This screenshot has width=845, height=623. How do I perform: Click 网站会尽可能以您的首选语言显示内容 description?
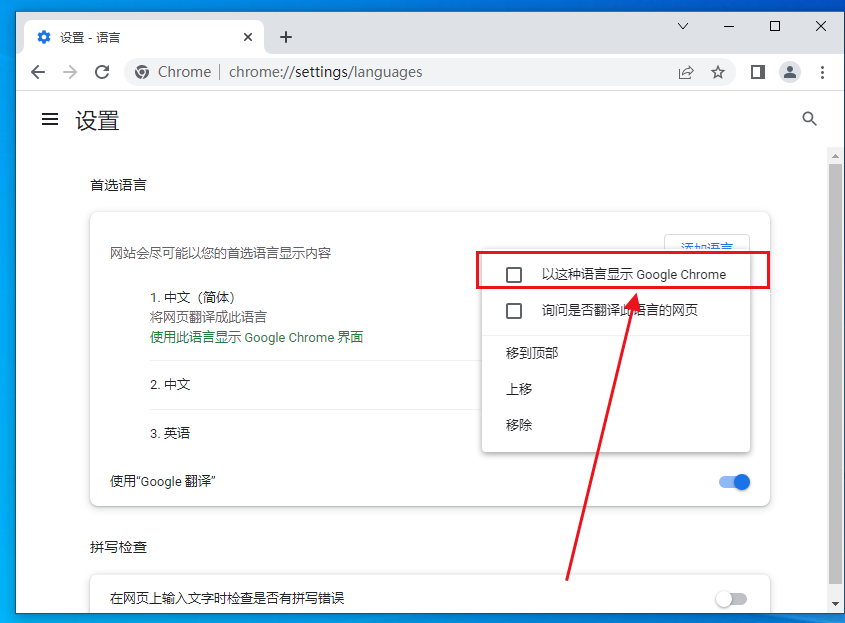(x=220, y=253)
